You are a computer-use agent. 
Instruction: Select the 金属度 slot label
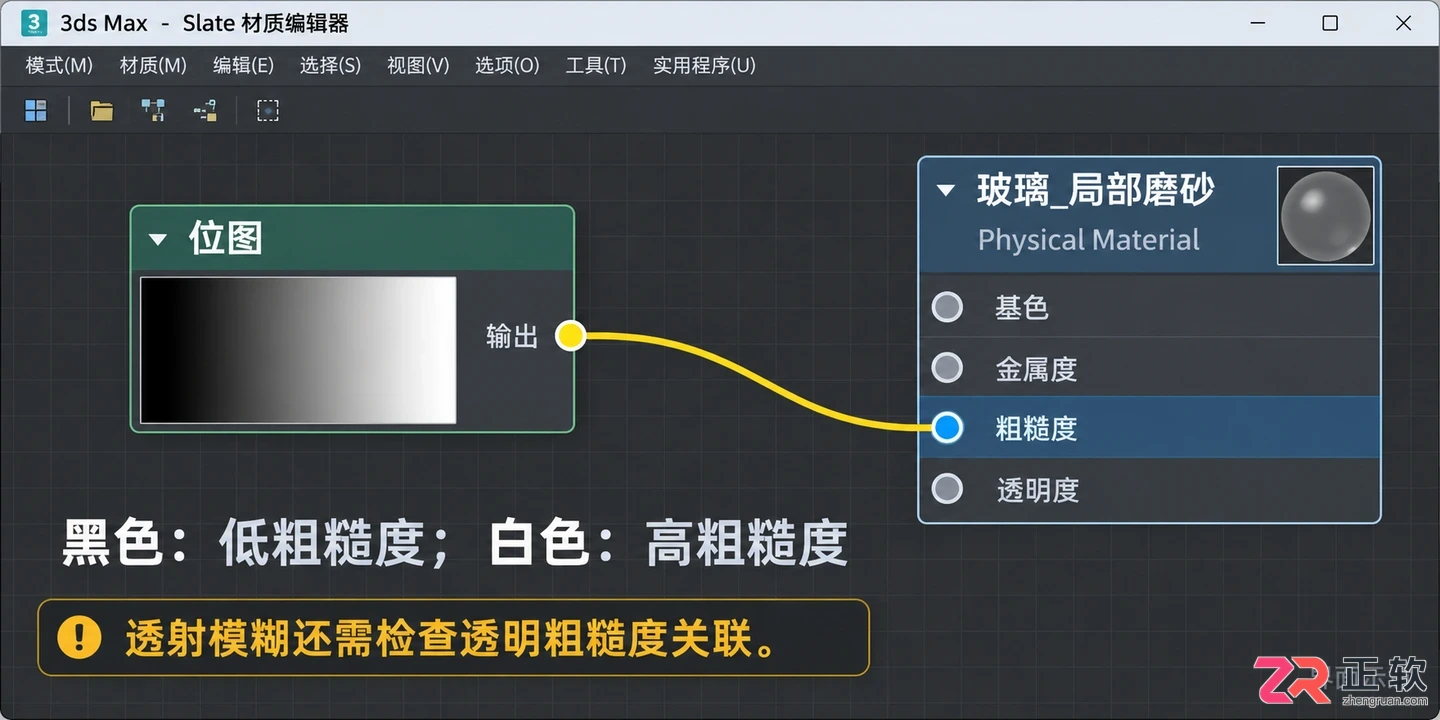[1036, 369]
